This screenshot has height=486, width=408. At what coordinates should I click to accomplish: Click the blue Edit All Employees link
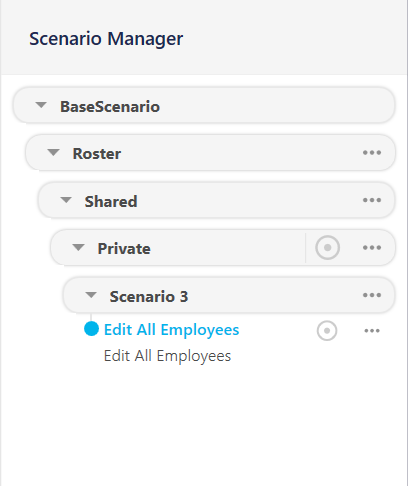(171, 330)
